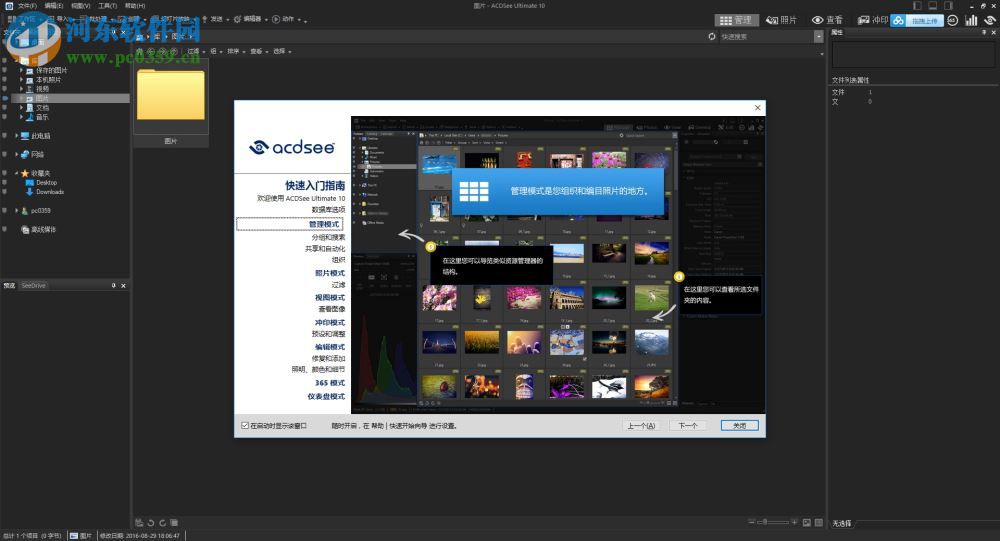Close the preview panel in left sidebar
The height and width of the screenshot is (541, 1000).
123,286
